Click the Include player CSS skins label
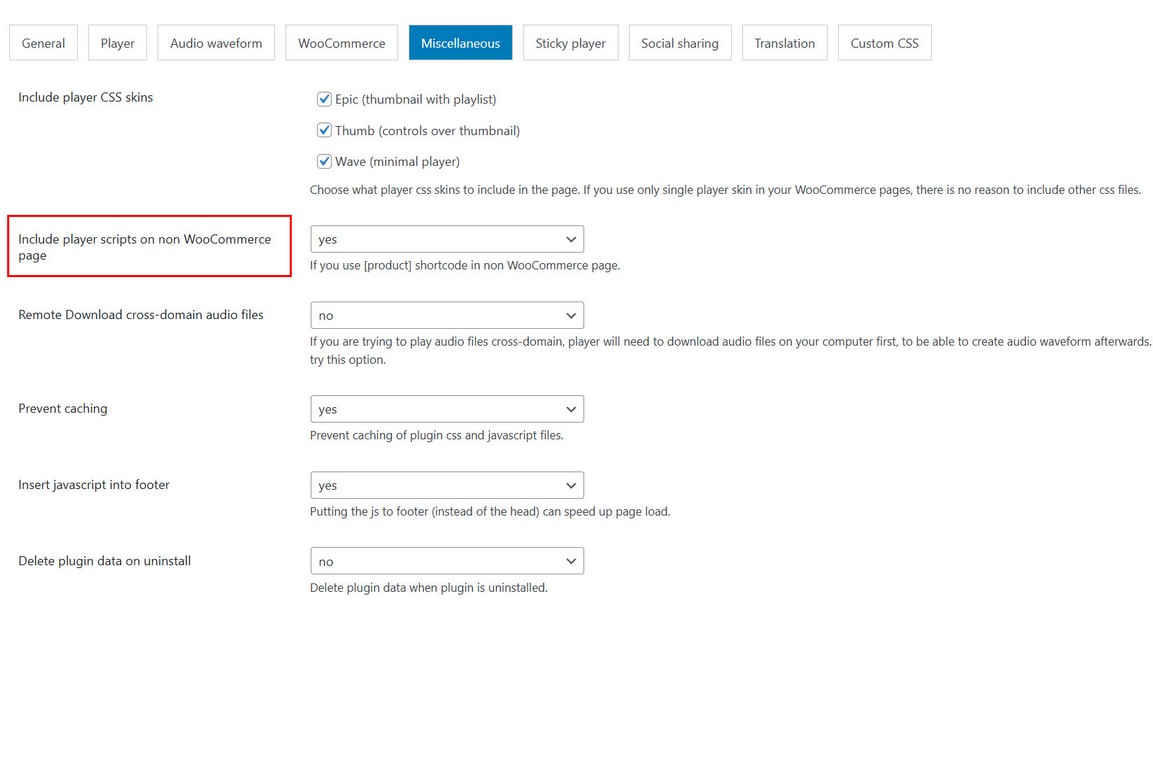 [x=86, y=97]
